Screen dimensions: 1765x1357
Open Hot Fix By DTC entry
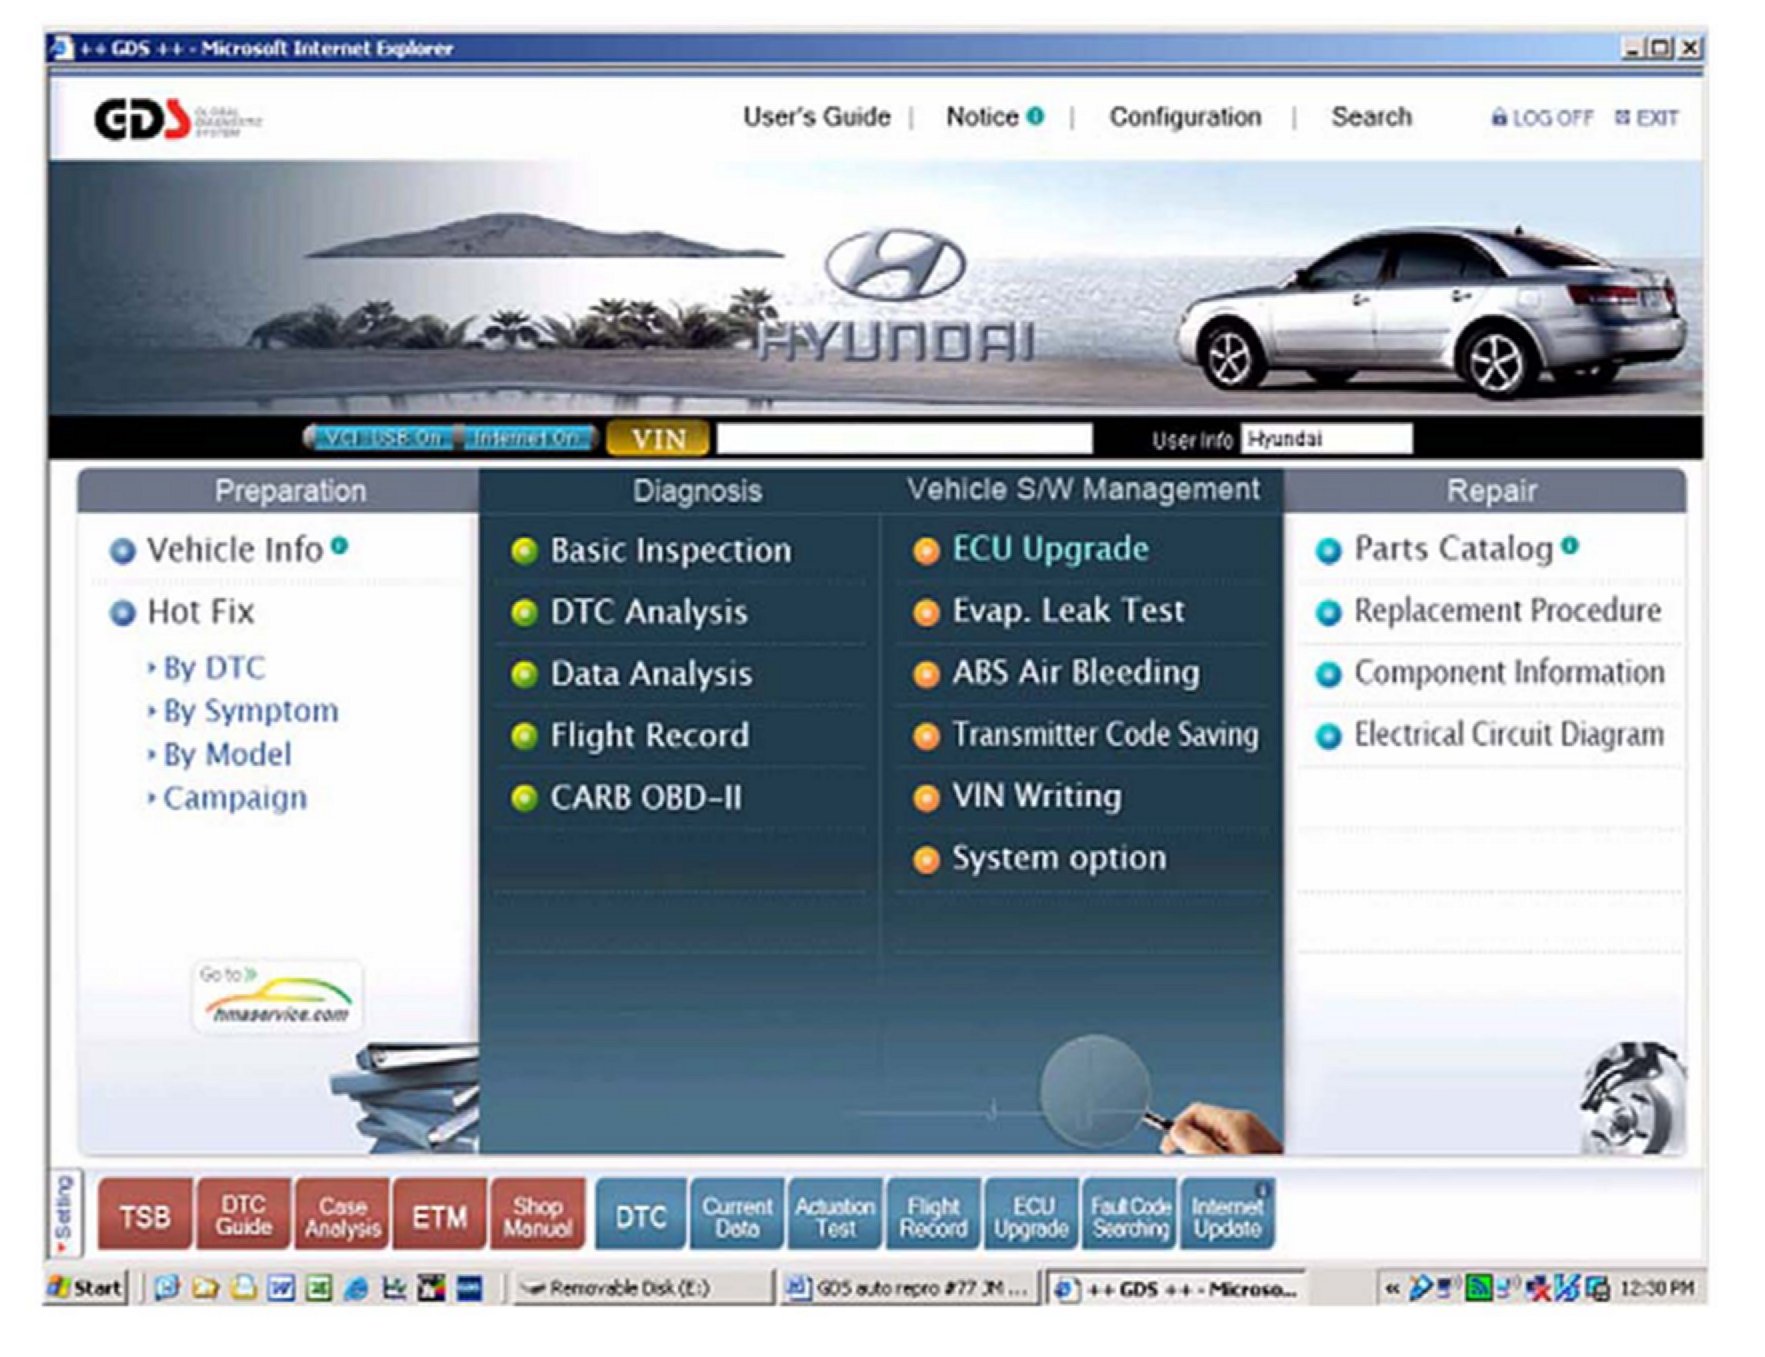214,668
